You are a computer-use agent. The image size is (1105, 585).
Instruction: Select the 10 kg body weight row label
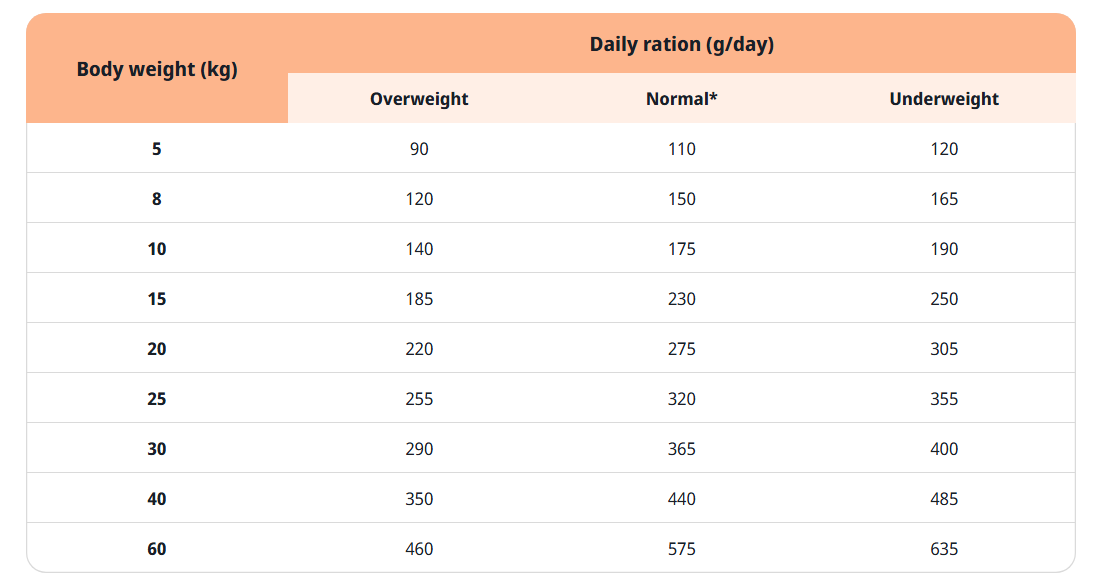pos(157,249)
